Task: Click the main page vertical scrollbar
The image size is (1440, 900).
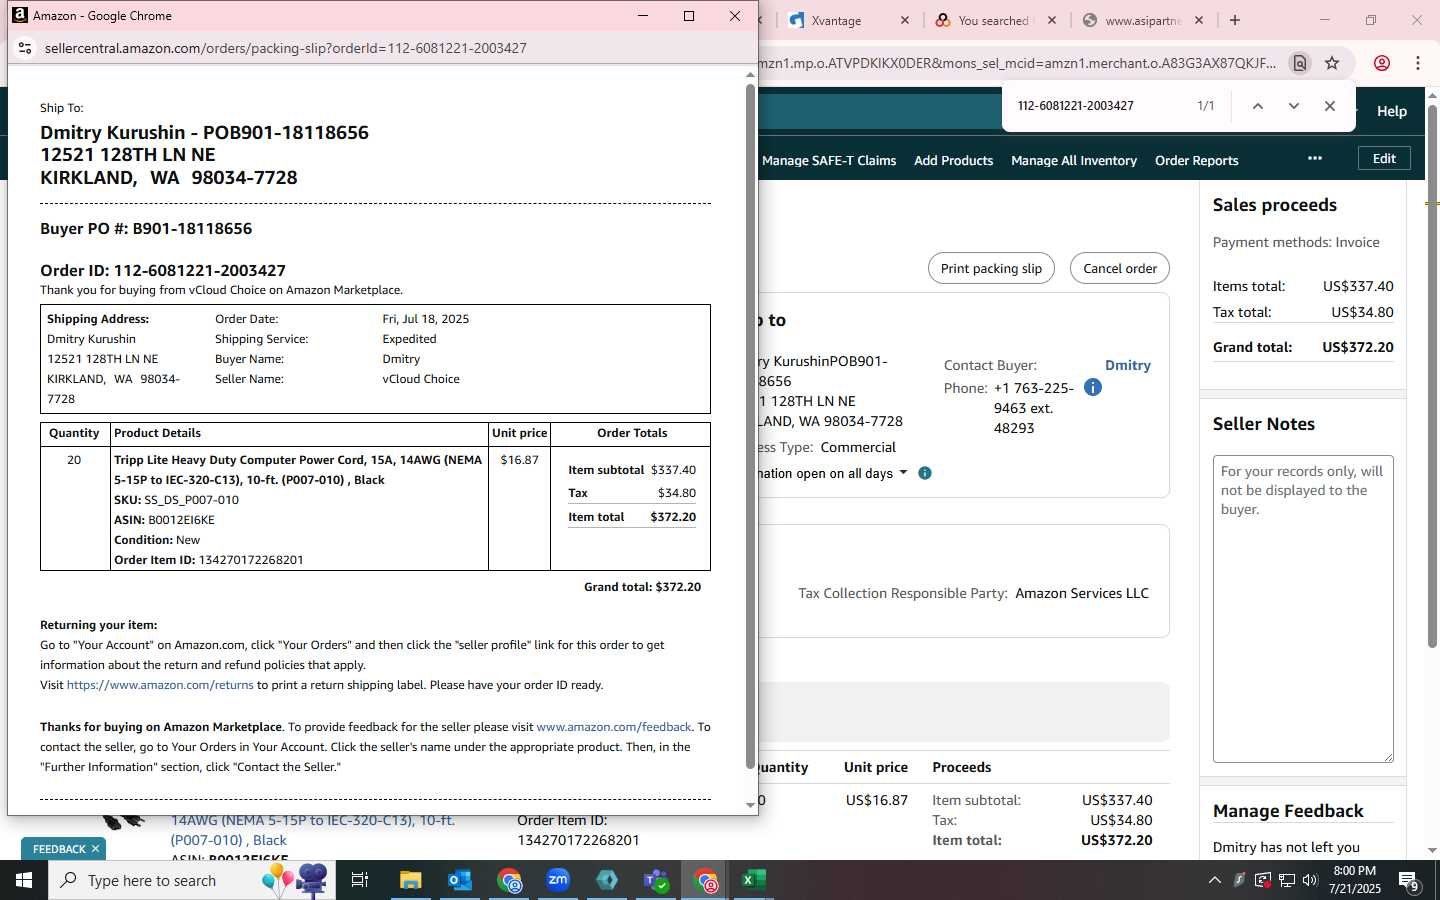Action: tap(1432, 376)
